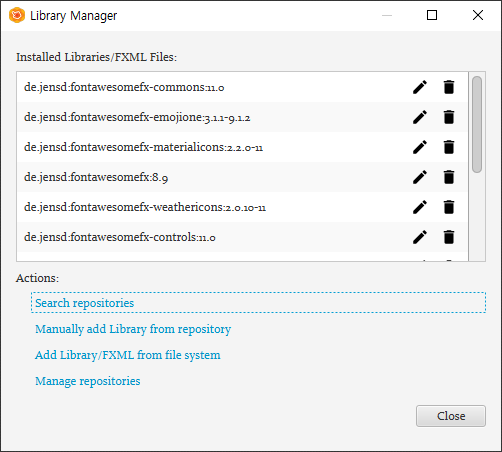502x452 pixels.
Task: Select de.jensd:fontawesomefx-commons:11.0 row text
Action: (x=124, y=87)
